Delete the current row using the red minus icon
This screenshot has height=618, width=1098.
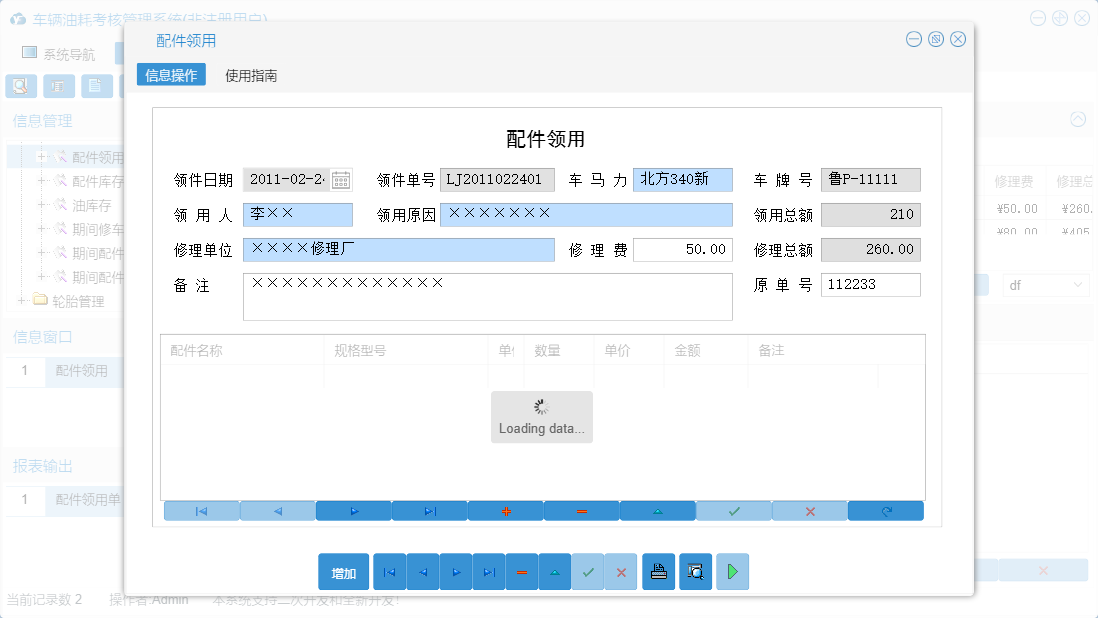(x=581, y=510)
